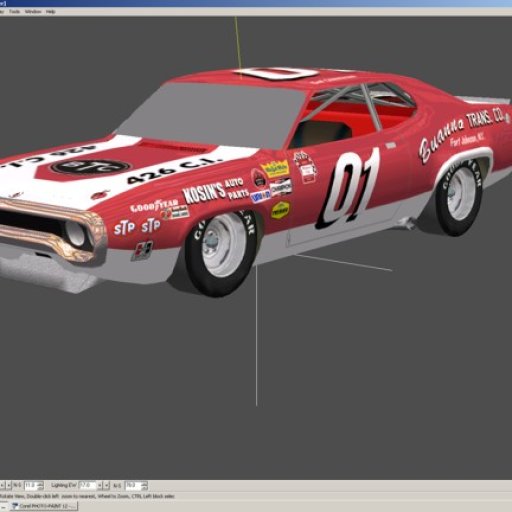Open the Help menu

click(x=50, y=12)
